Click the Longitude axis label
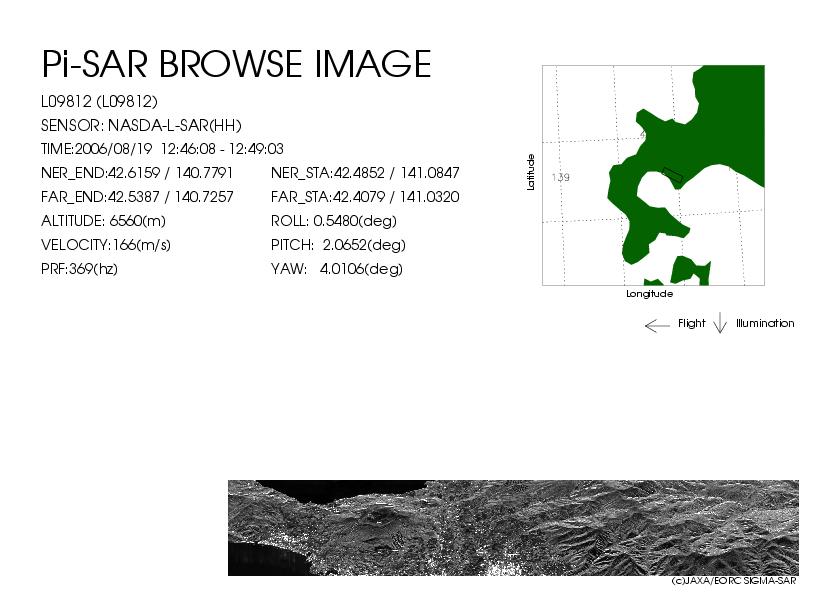822x595 pixels. 650,294
